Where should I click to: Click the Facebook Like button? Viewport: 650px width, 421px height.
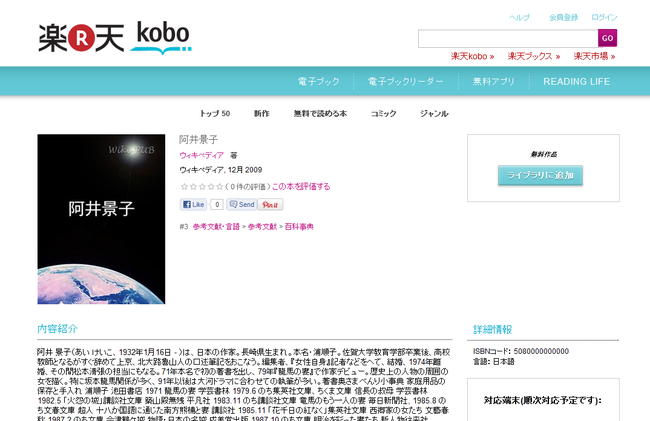(x=194, y=205)
